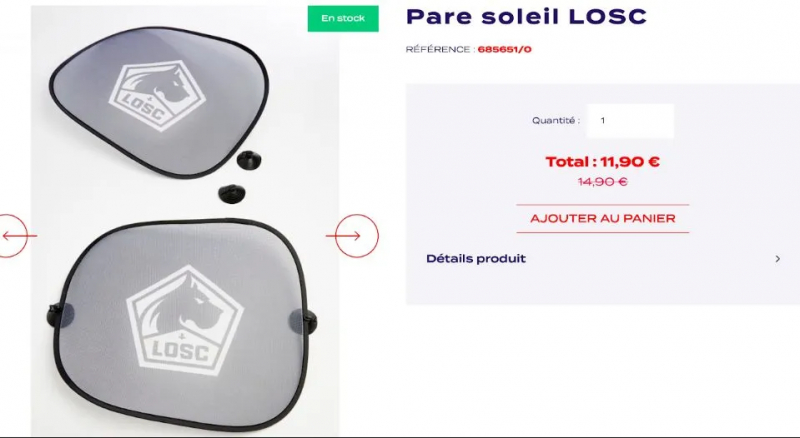Focus the Quantité input field

point(630,121)
